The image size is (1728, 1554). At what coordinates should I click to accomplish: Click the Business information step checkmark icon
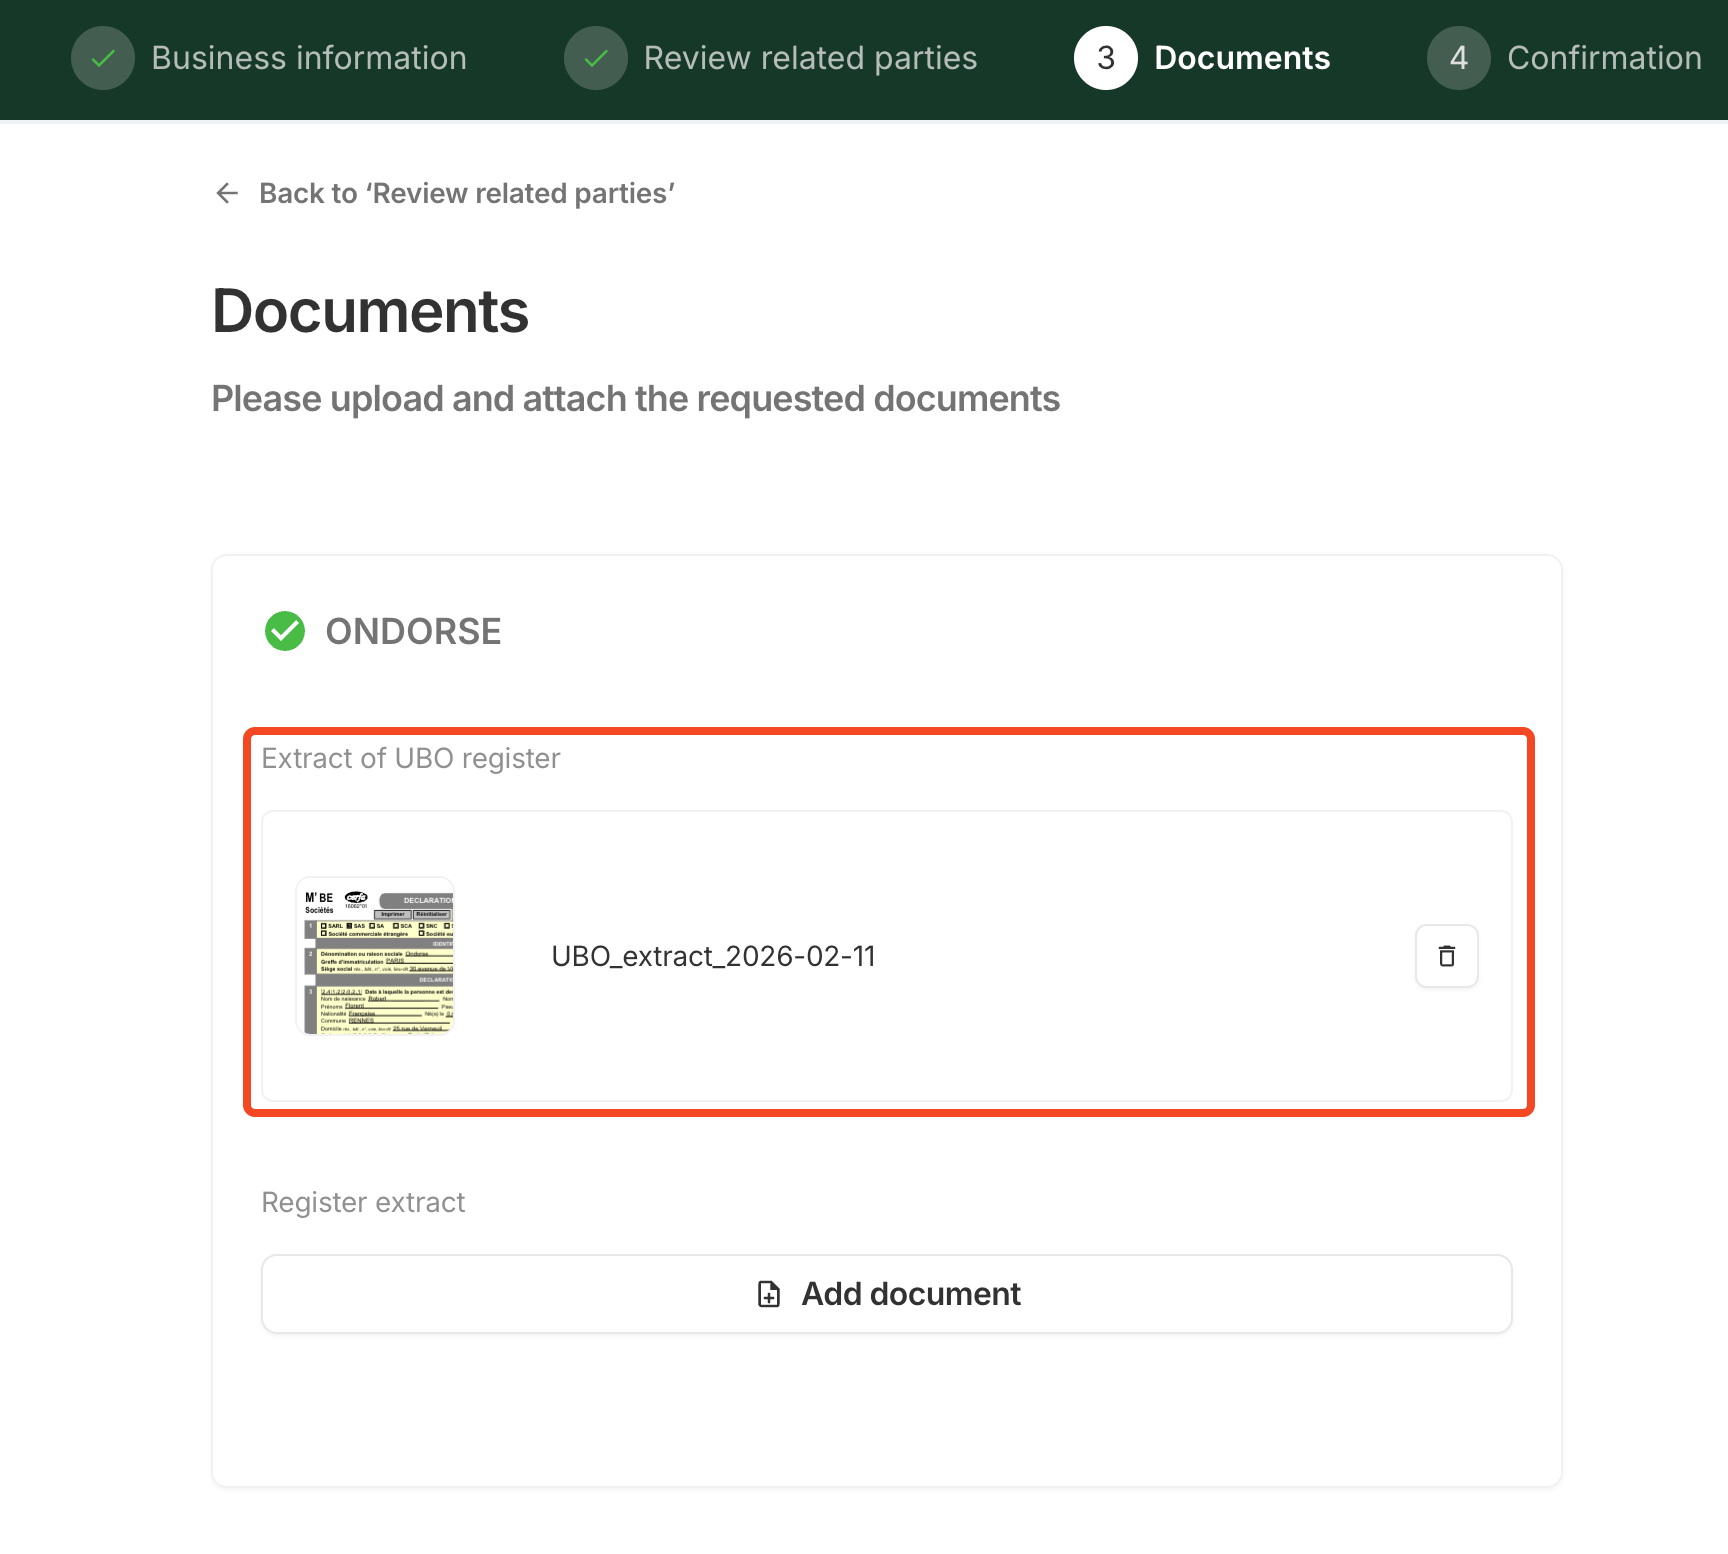[x=103, y=58]
